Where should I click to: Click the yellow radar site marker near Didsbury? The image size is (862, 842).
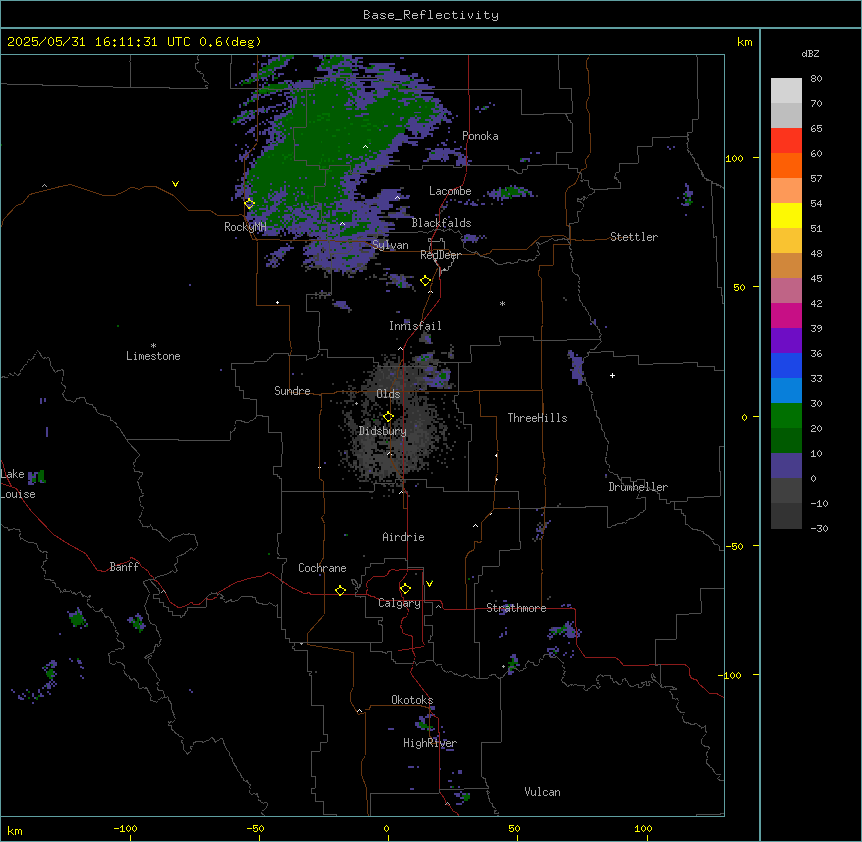388,417
